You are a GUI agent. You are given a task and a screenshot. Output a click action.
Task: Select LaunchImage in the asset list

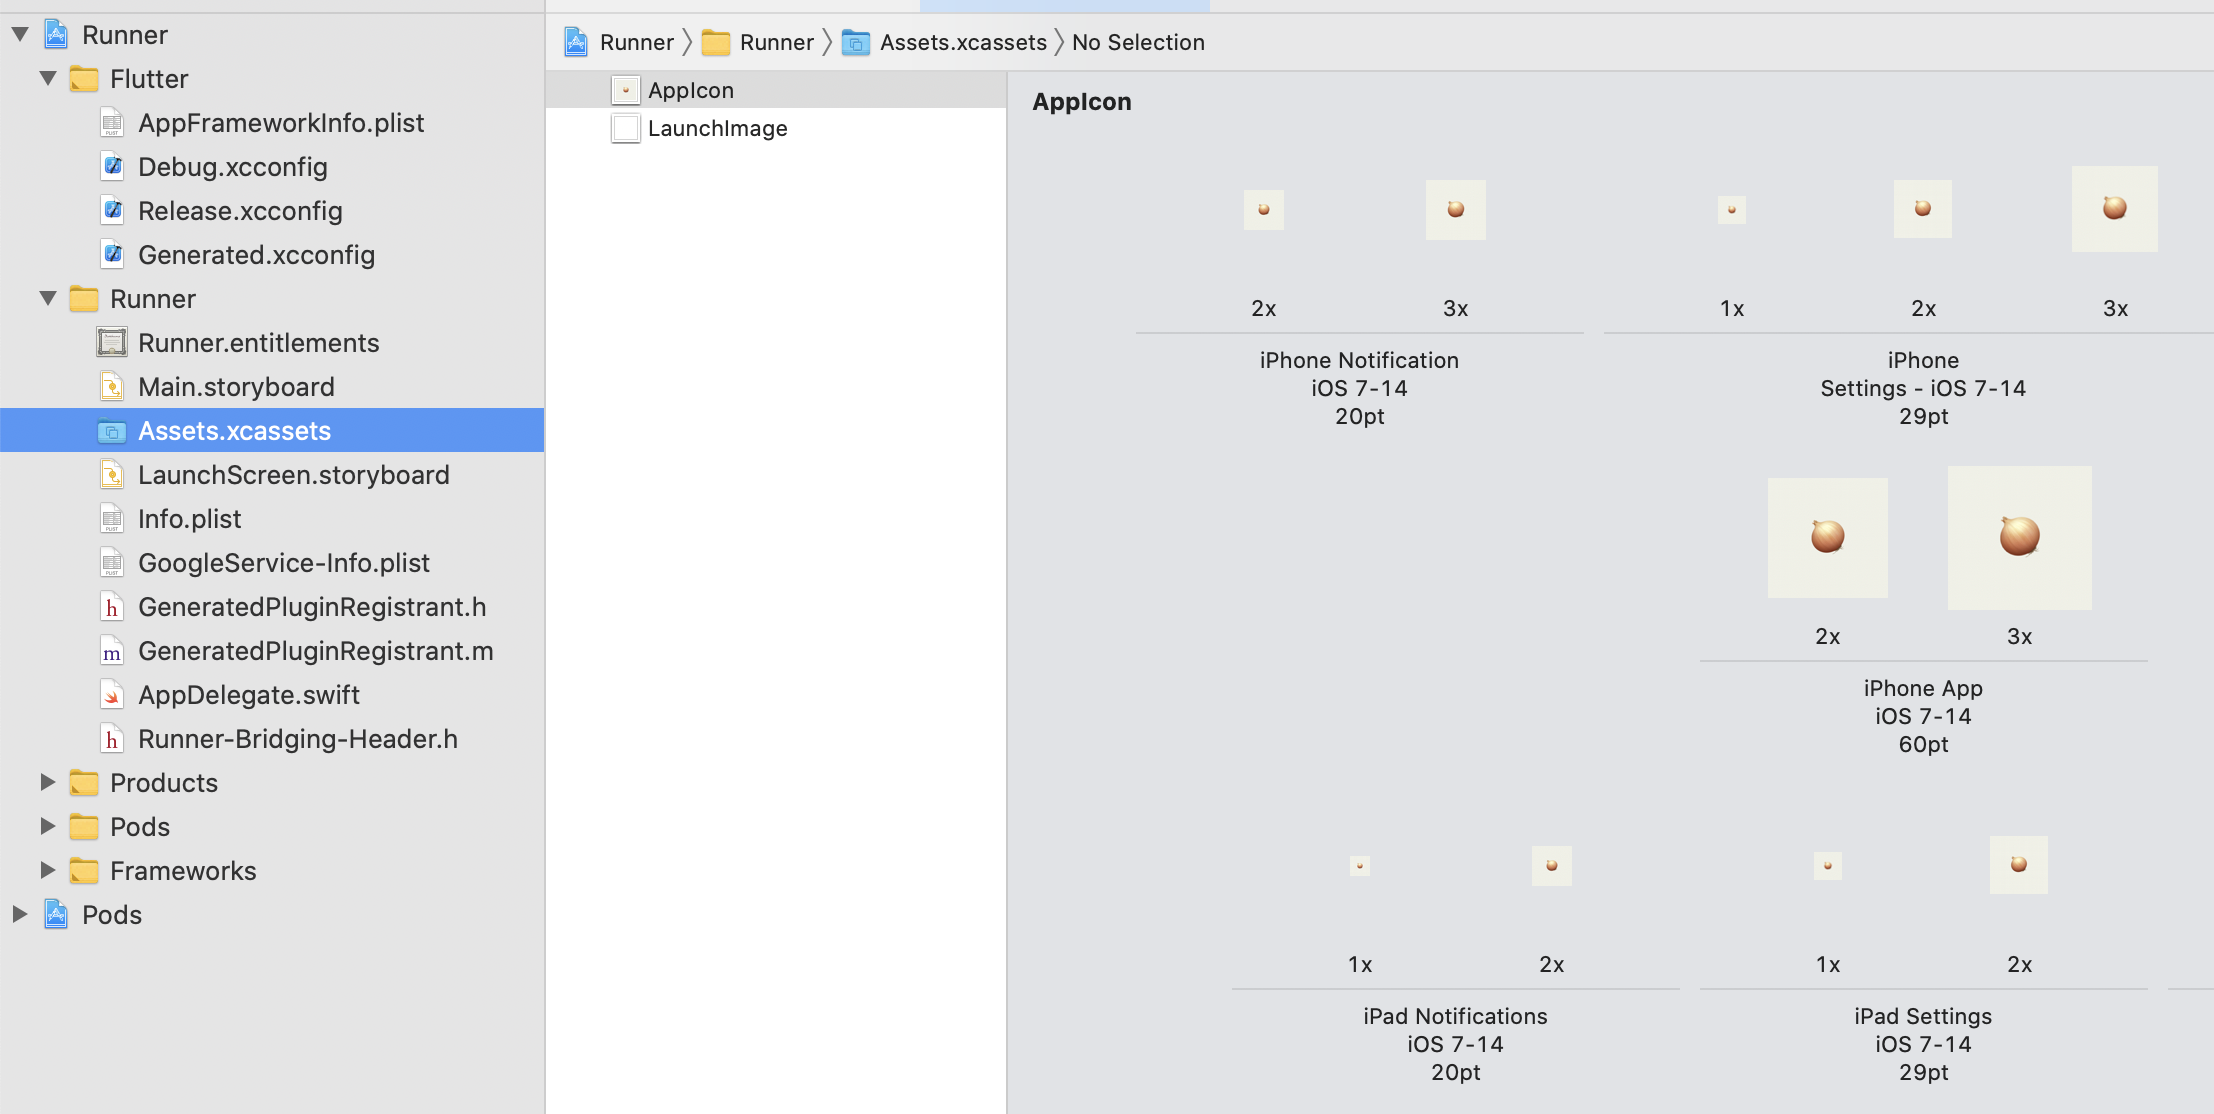coord(717,128)
